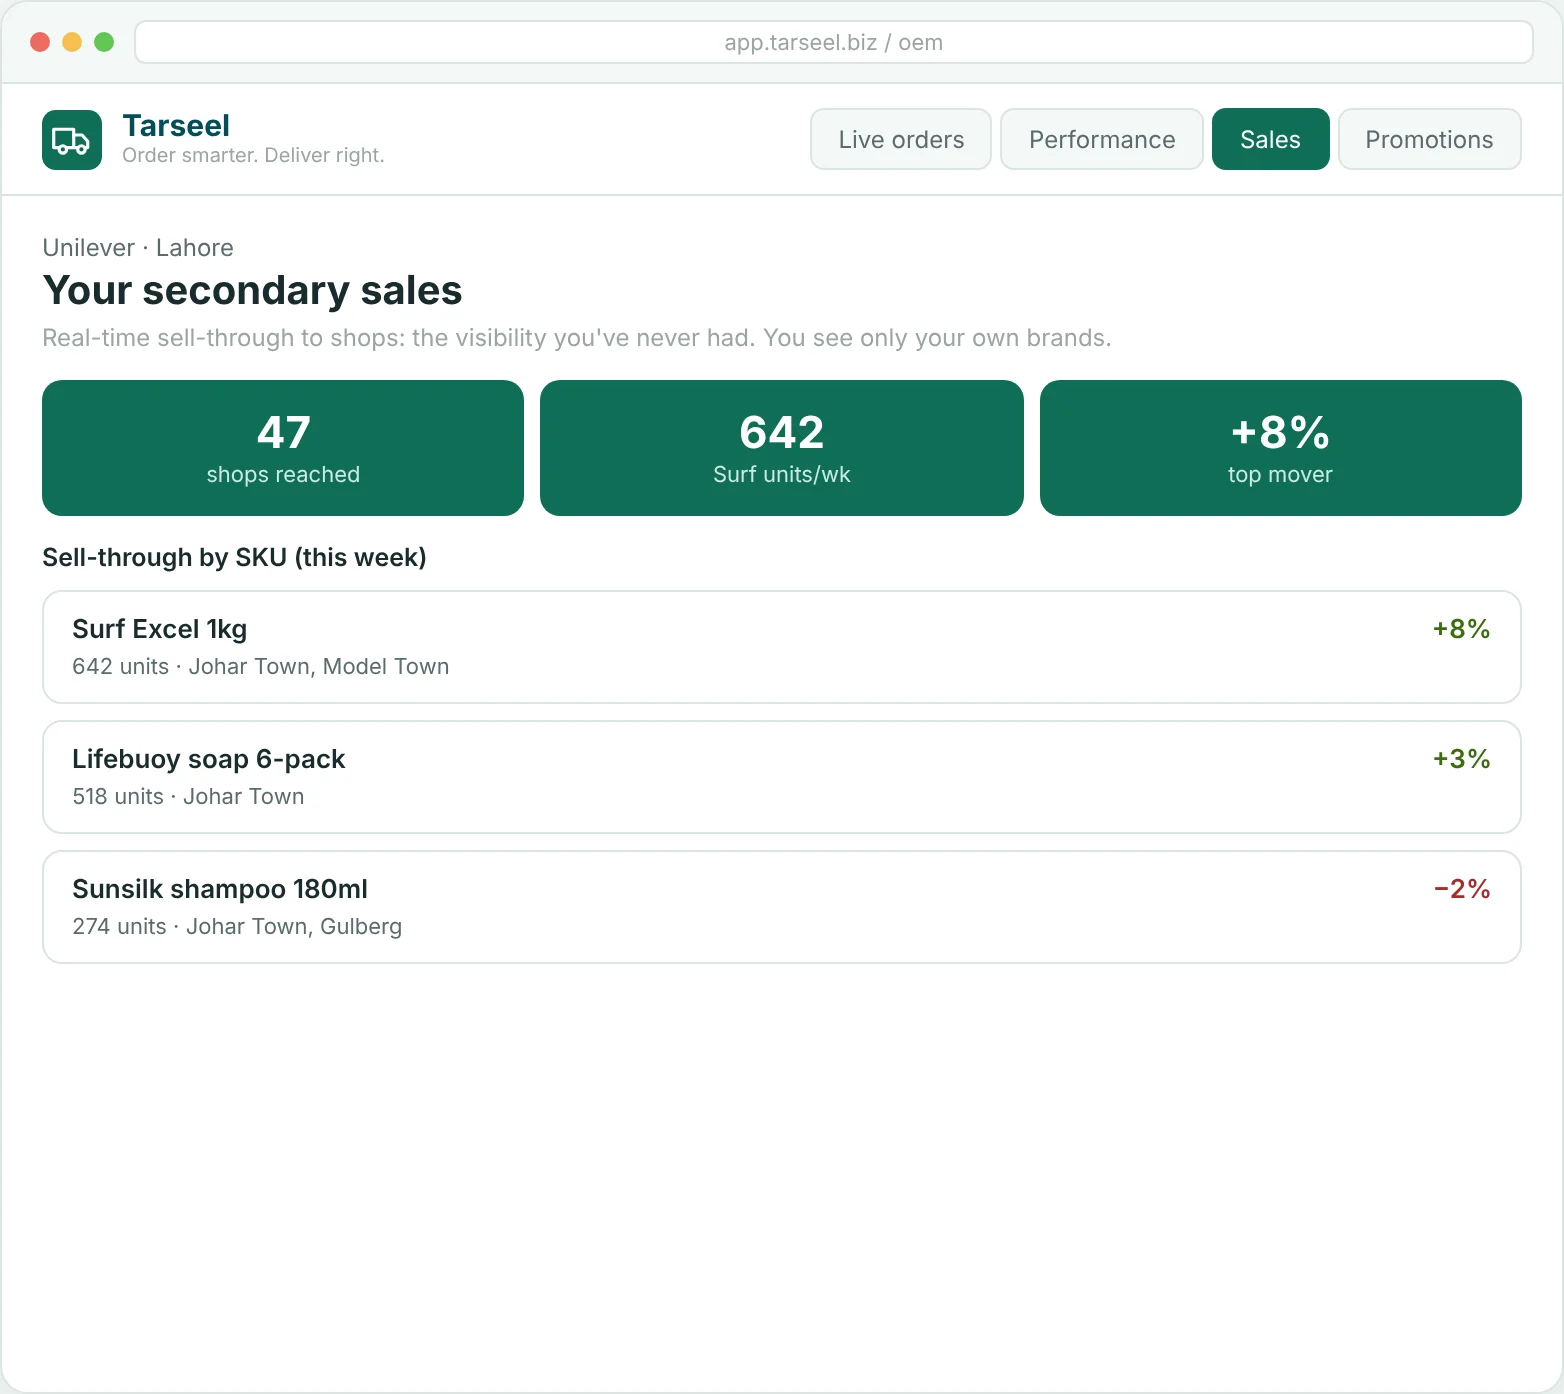
Task: Click the Tarseel delivery truck logo icon
Action: pyautogui.click(x=72, y=140)
